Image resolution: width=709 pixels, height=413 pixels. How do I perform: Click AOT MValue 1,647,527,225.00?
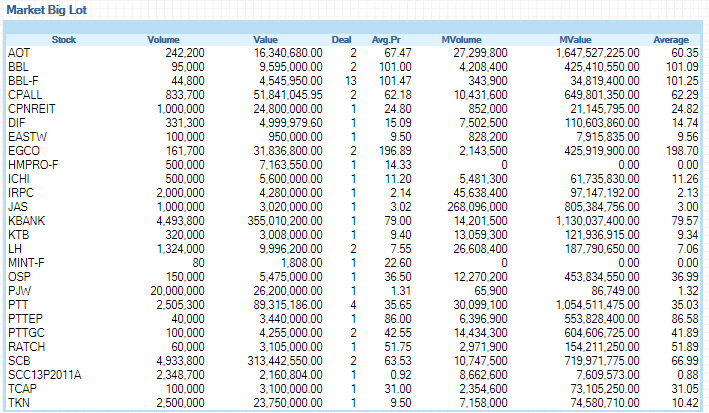(x=598, y=53)
